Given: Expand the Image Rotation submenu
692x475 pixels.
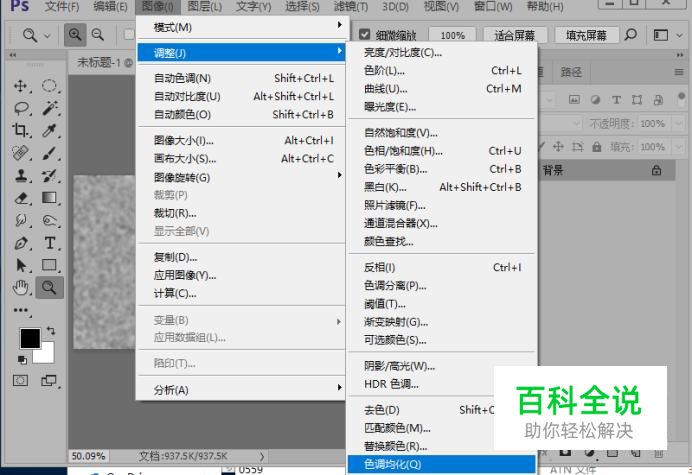Looking at the screenshot, I should pyautogui.click(x=242, y=177).
